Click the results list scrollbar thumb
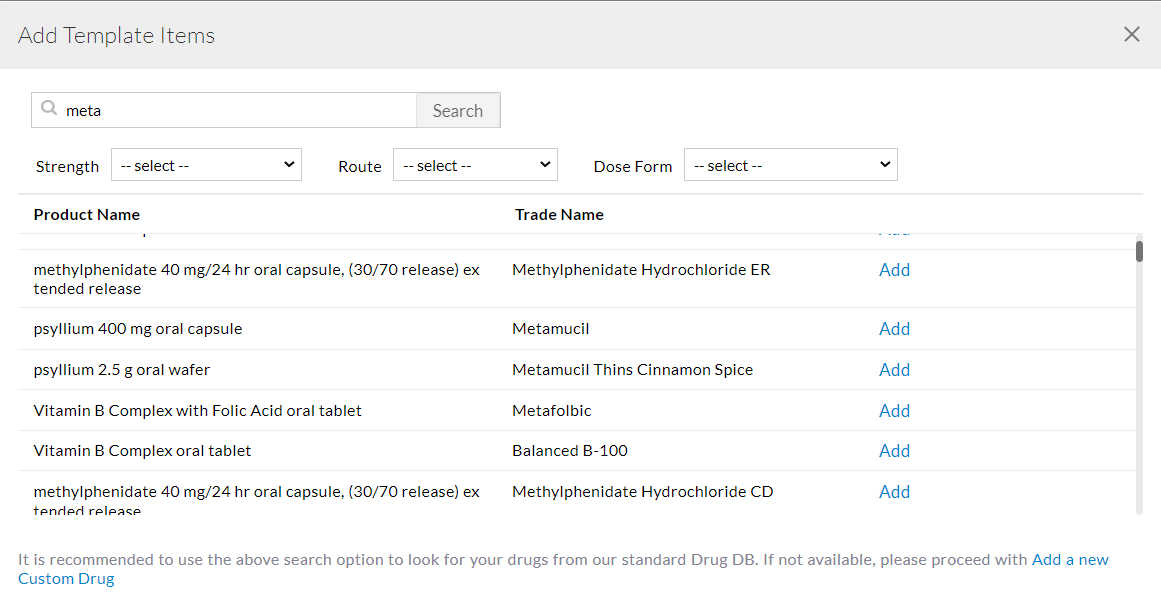This screenshot has width=1161, height=608. [x=1139, y=251]
